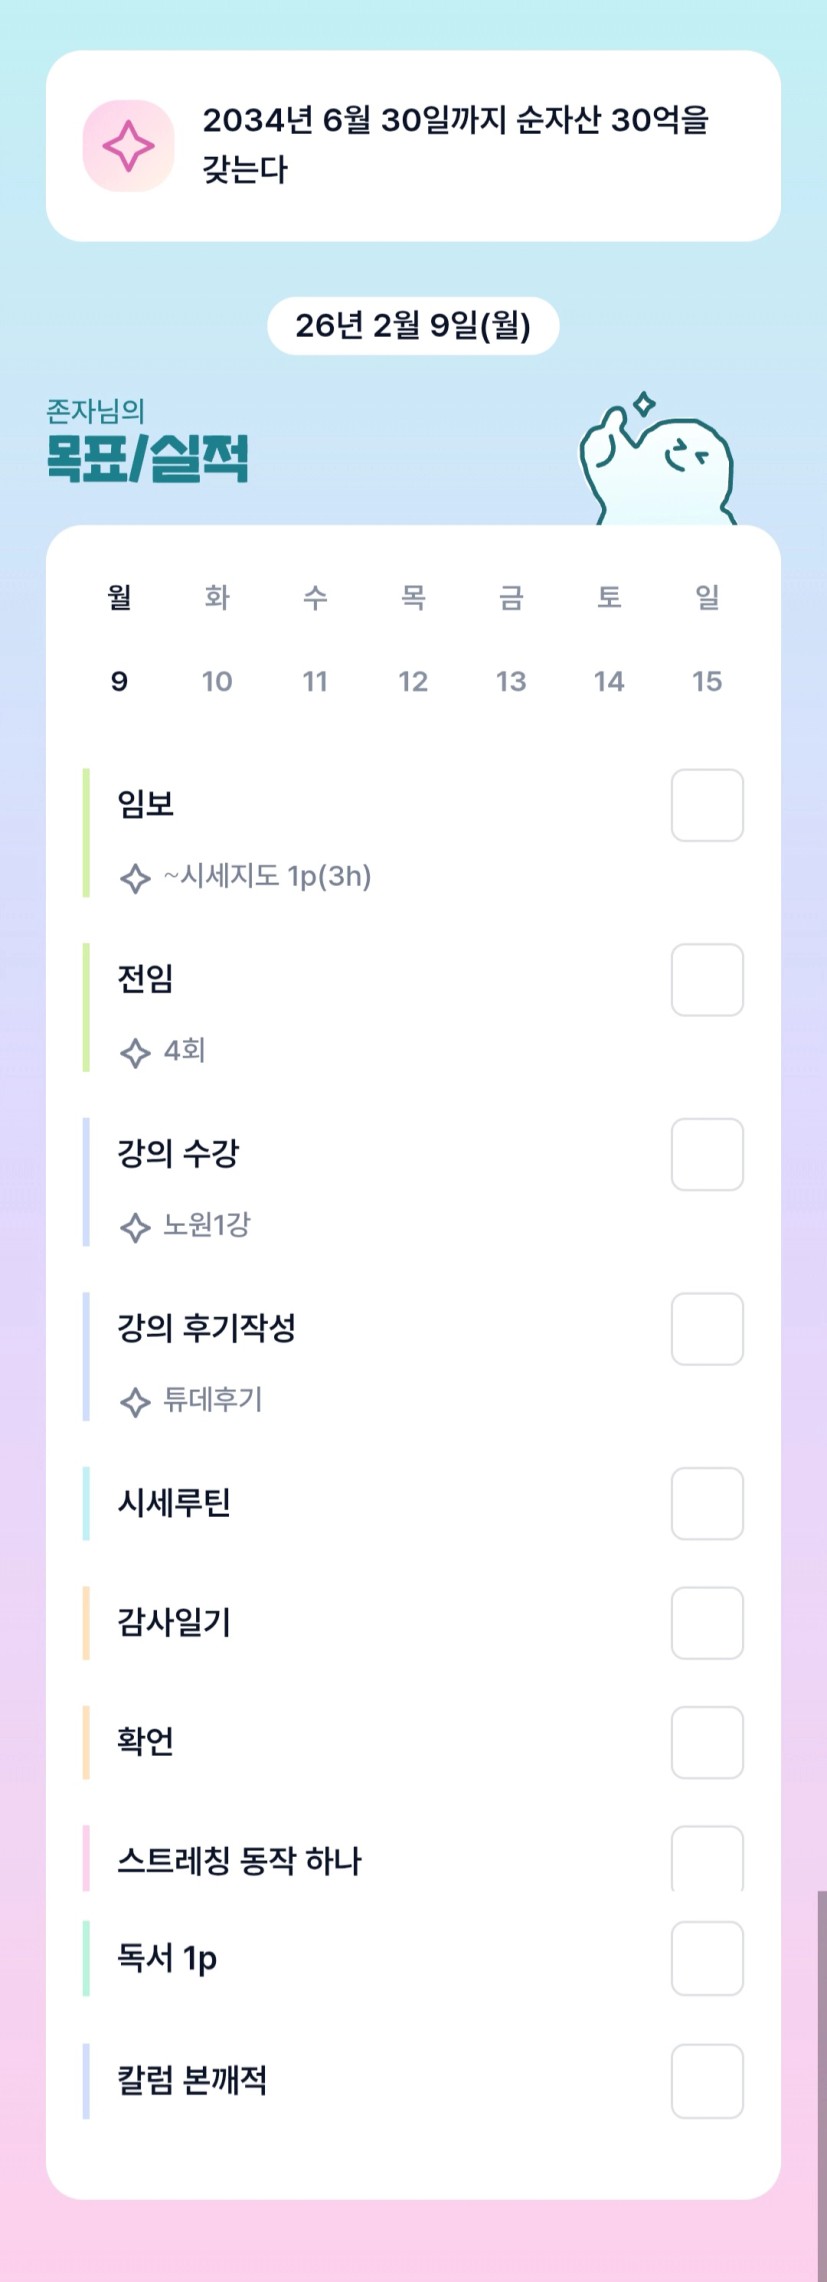Tap the pink sparkle goal icon
Image resolution: width=827 pixels, height=2282 pixels.
tap(128, 146)
